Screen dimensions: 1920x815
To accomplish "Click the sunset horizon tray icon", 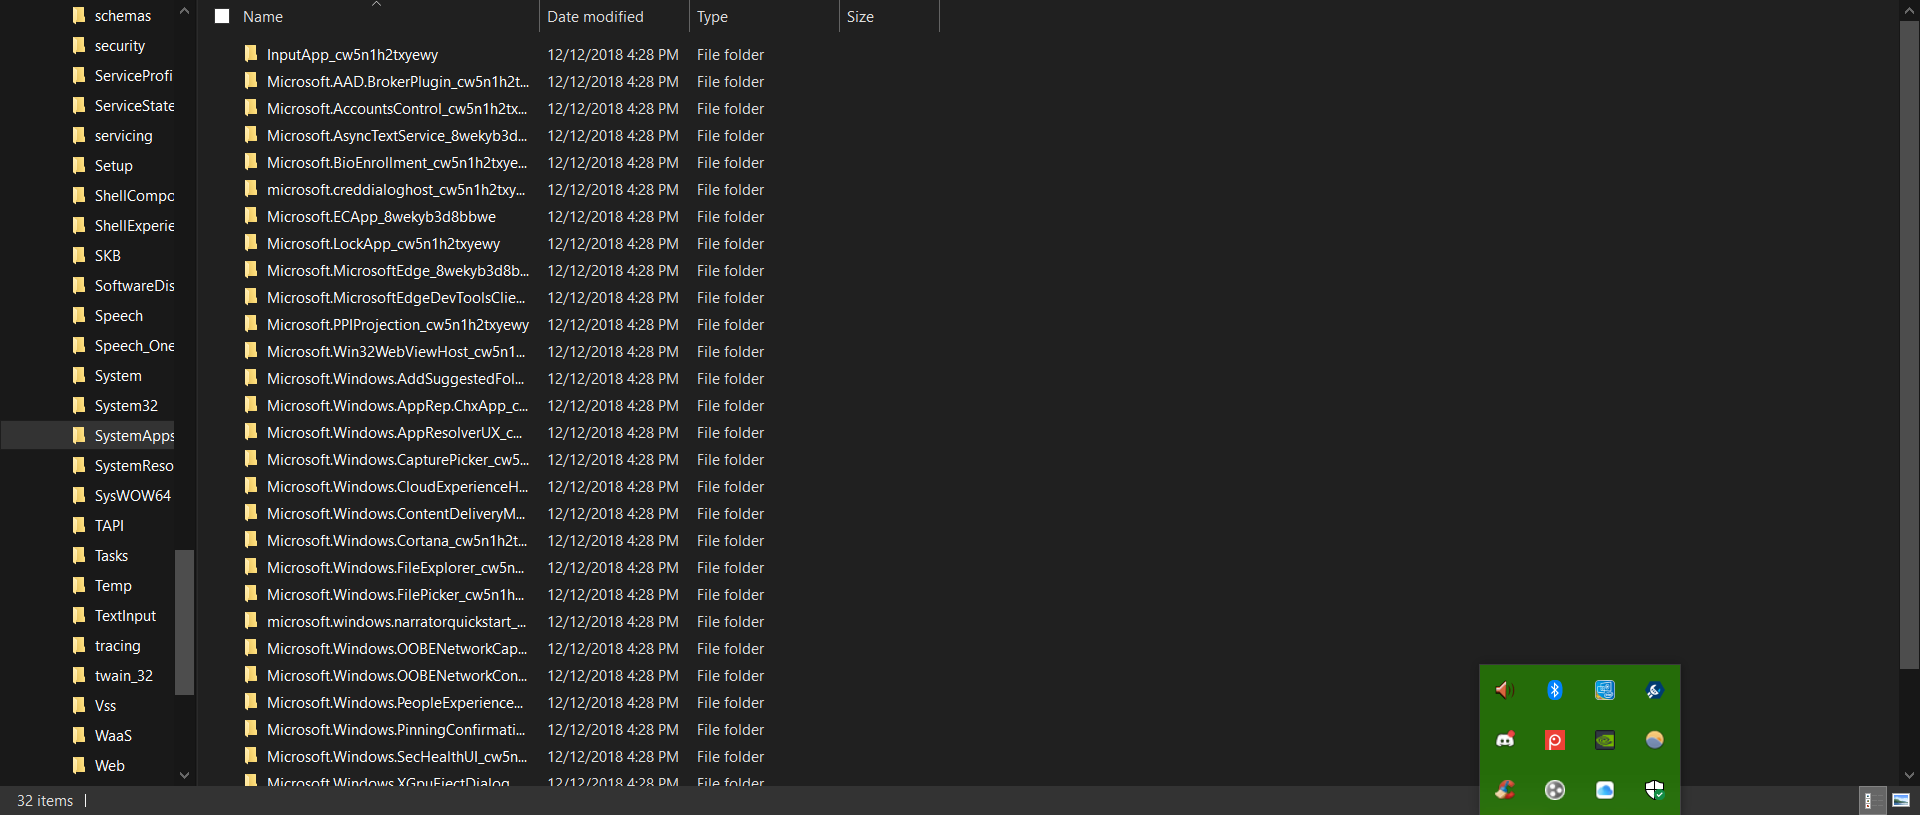I will click(x=1655, y=740).
